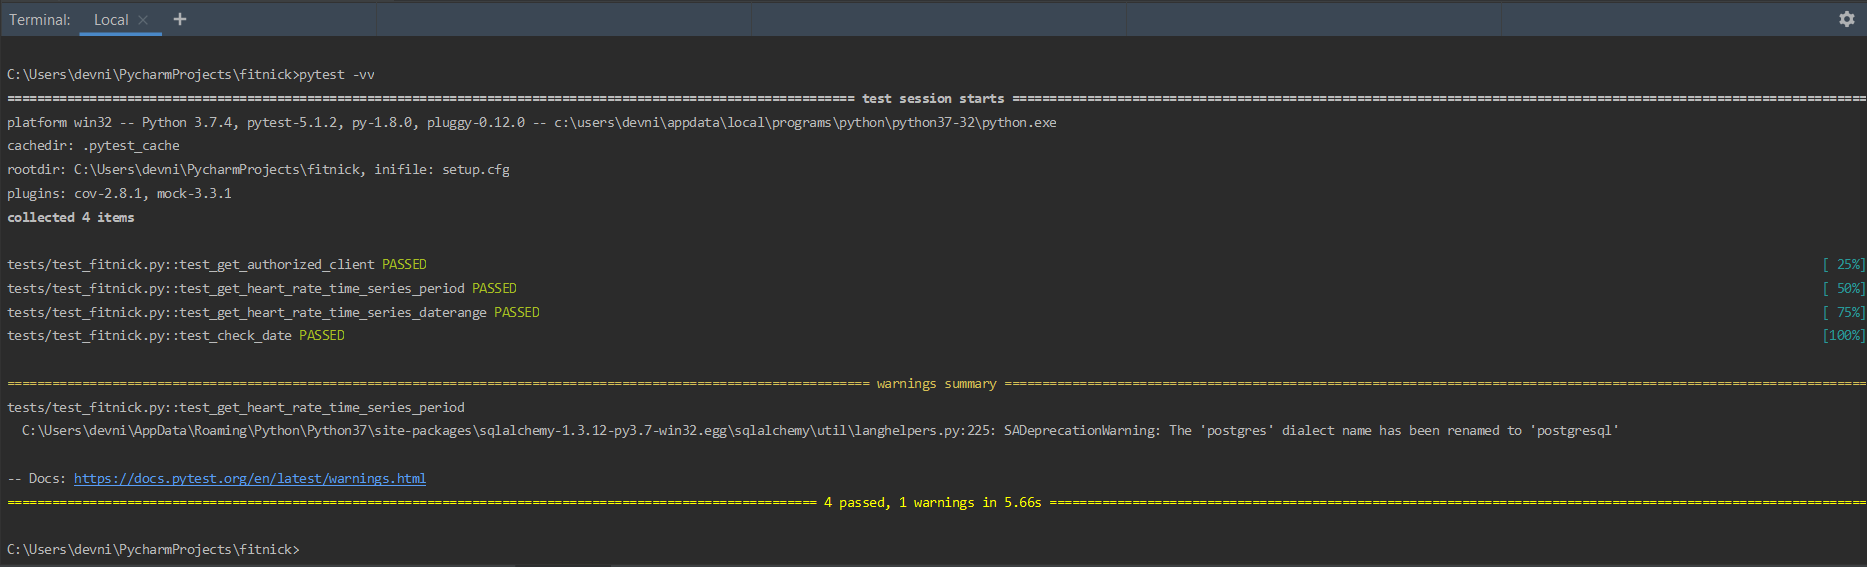
Task: Click the test_check_date PASSED line
Action: click(176, 335)
